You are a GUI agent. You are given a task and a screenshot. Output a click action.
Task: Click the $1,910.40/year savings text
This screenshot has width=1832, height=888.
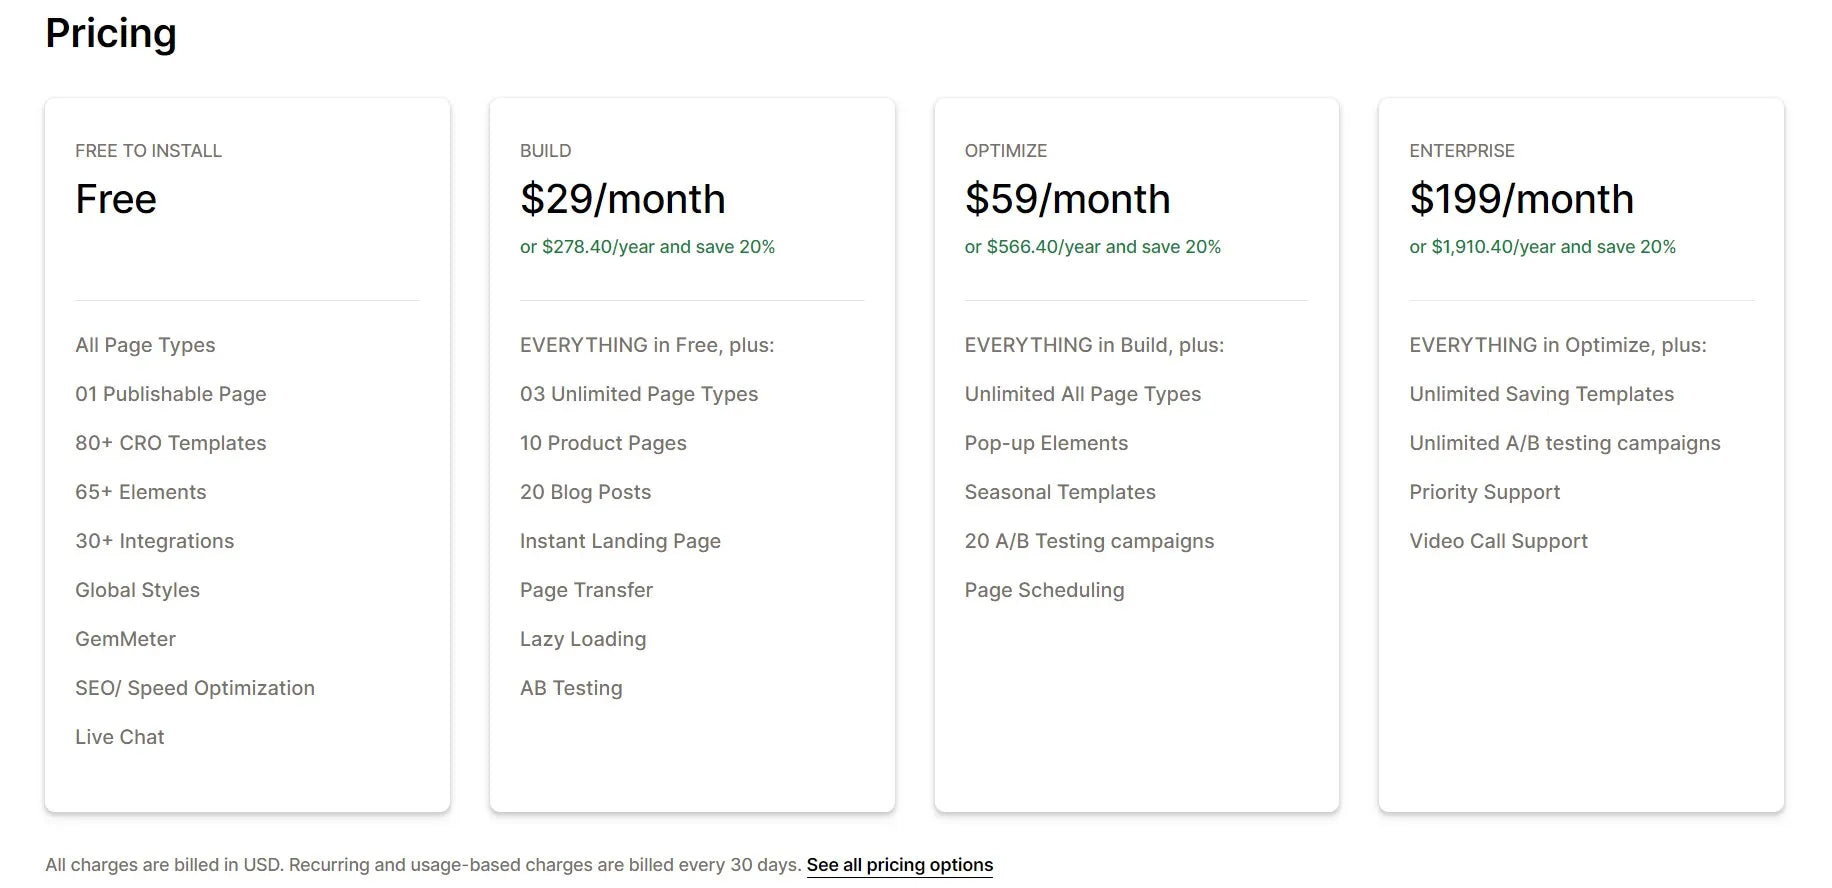(1542, 247)
